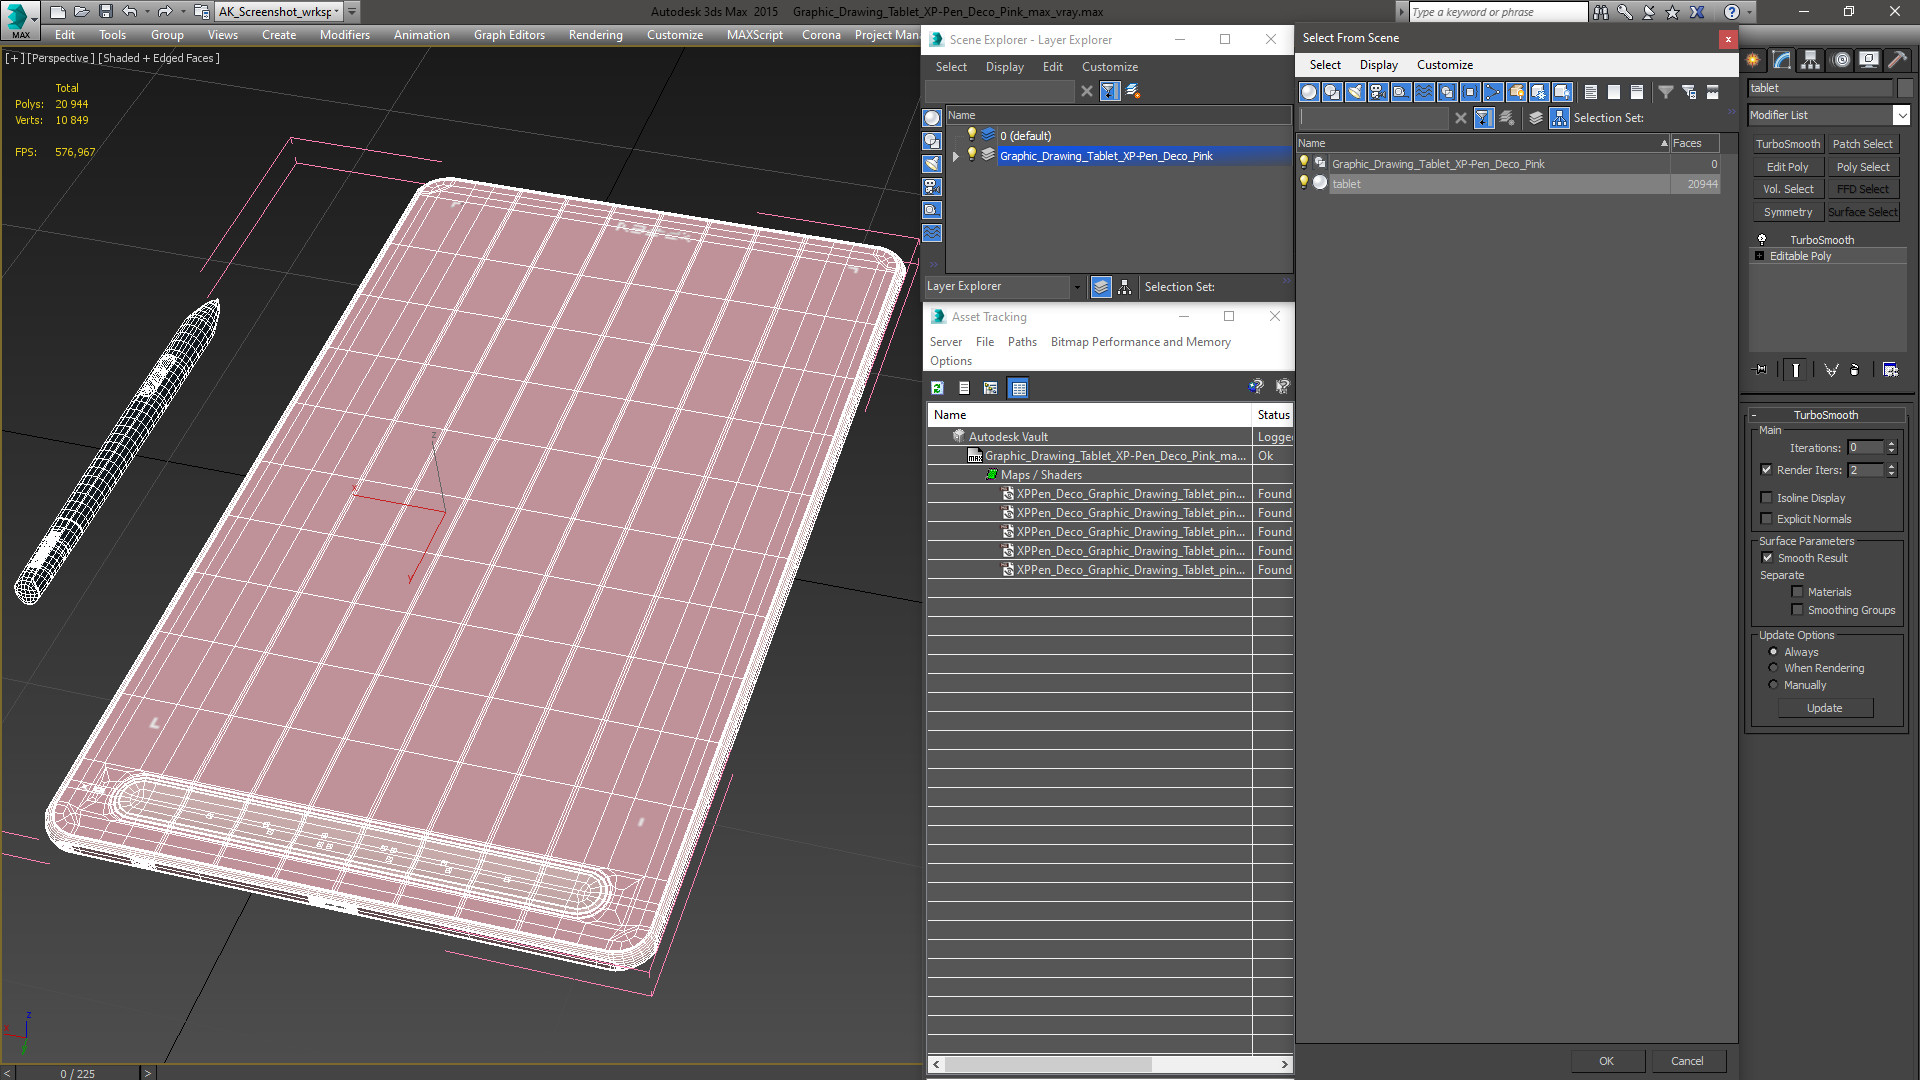
Task: Click OK button in Select From Scene
Action: [x=1606, y=1061]
